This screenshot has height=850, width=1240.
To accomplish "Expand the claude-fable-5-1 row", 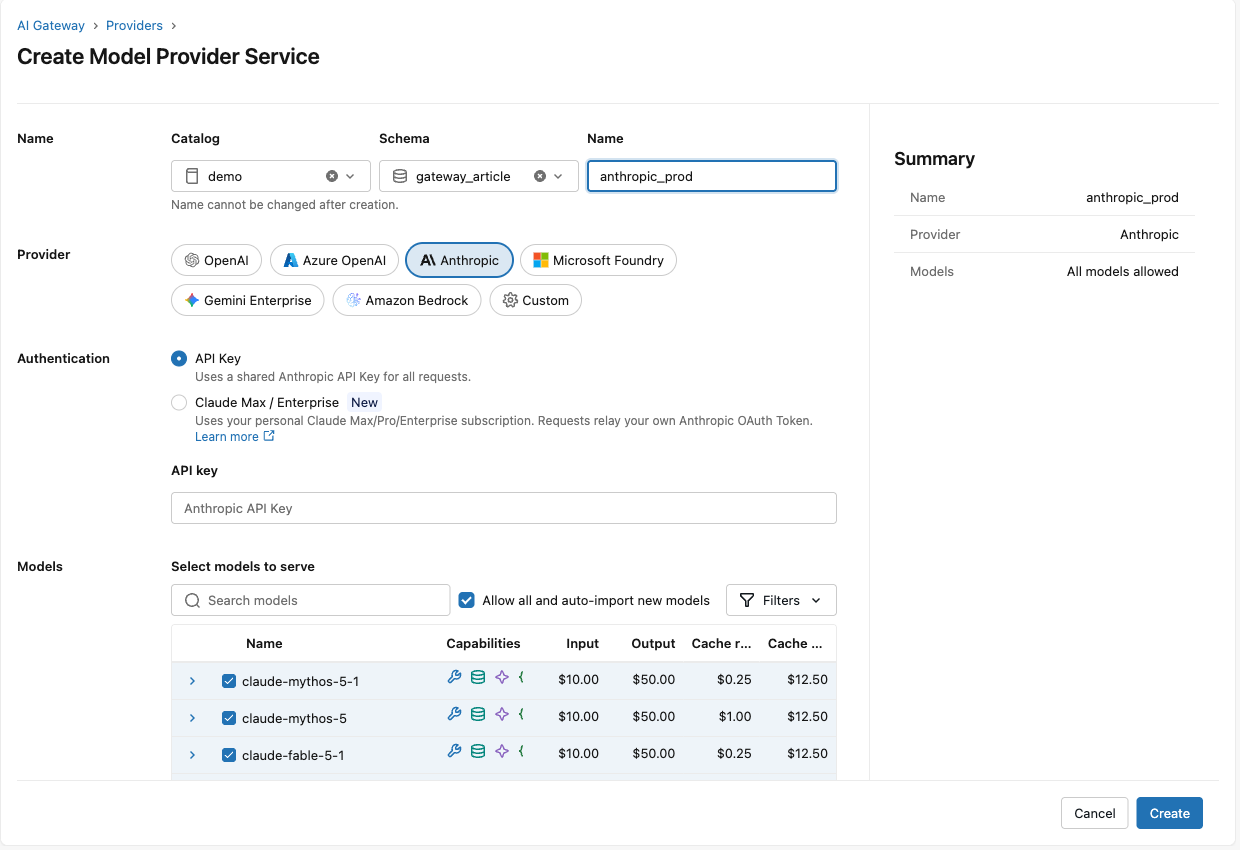I will click(x=193, y=755).
